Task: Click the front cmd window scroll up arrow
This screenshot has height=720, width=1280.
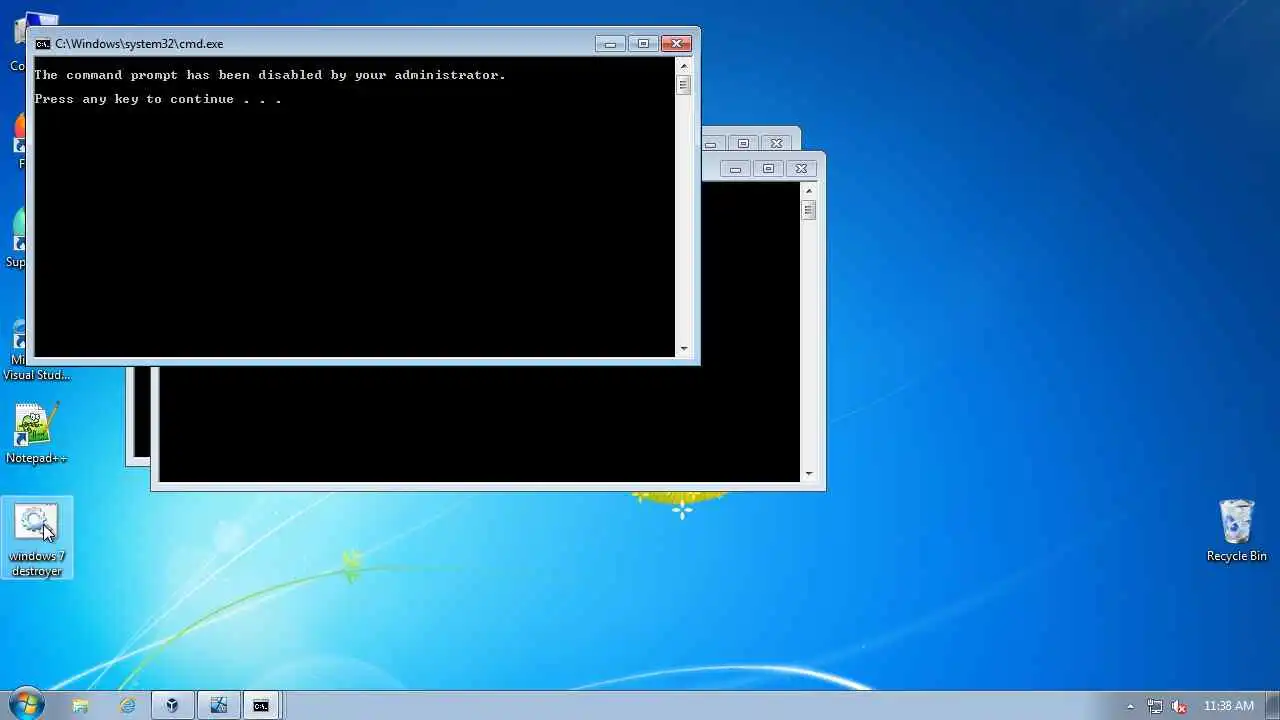Action: pos(684,65)
